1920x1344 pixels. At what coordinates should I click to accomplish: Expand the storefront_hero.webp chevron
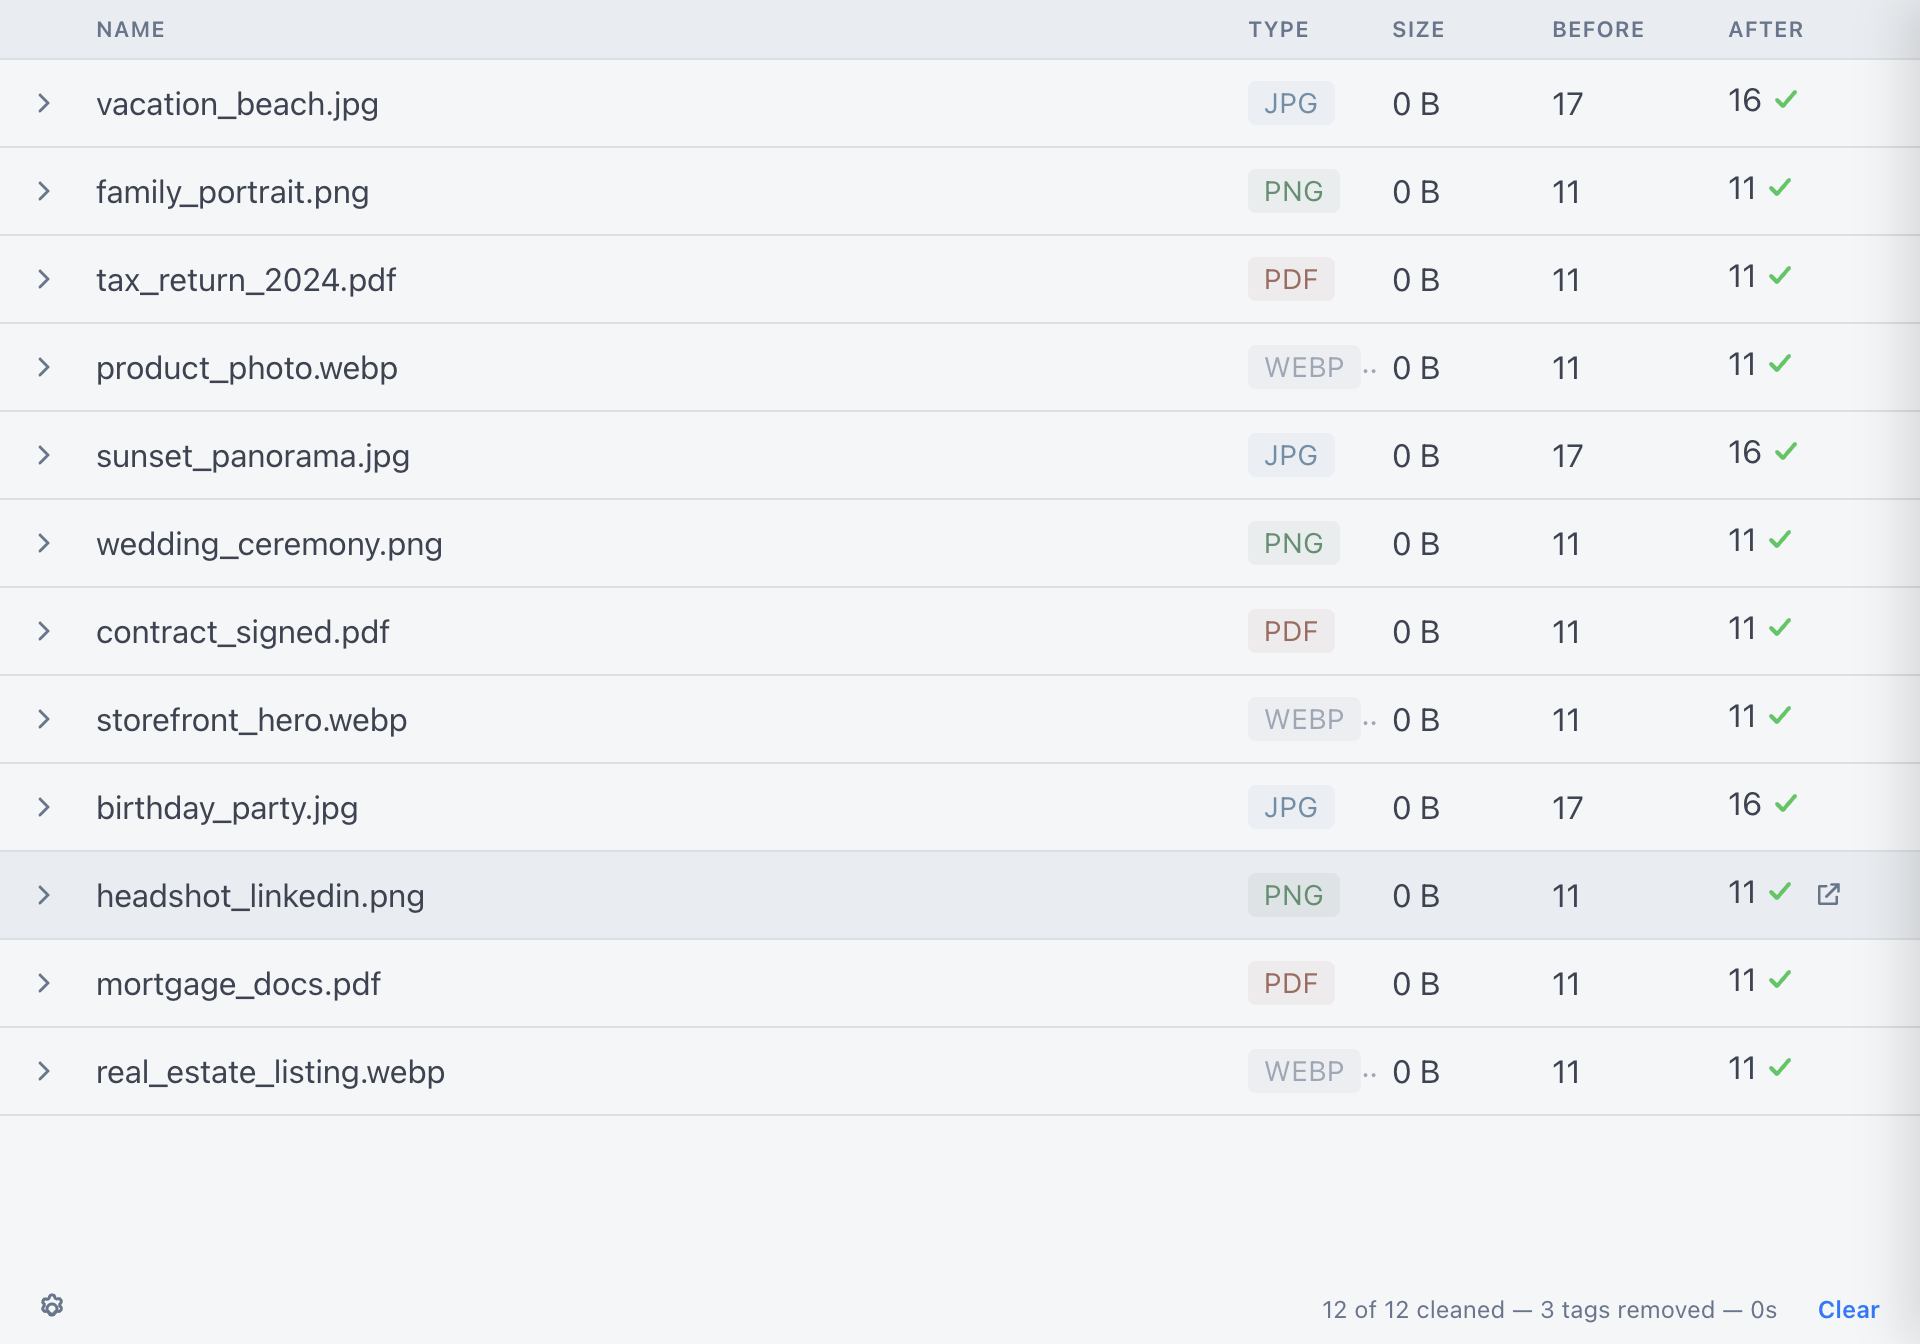(44, 720)
